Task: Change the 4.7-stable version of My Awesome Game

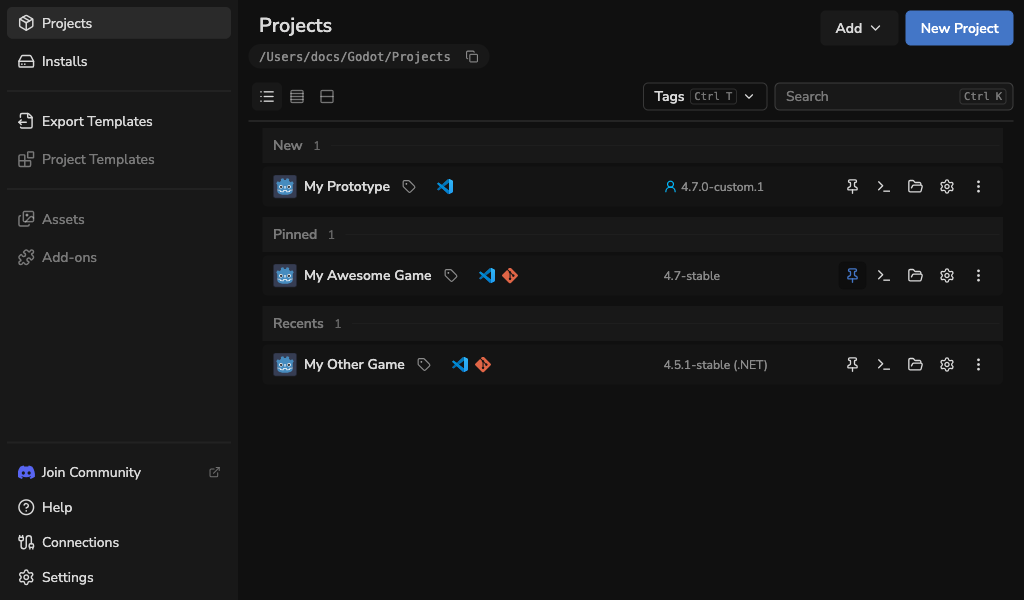Action: click(x=692, y=276)
